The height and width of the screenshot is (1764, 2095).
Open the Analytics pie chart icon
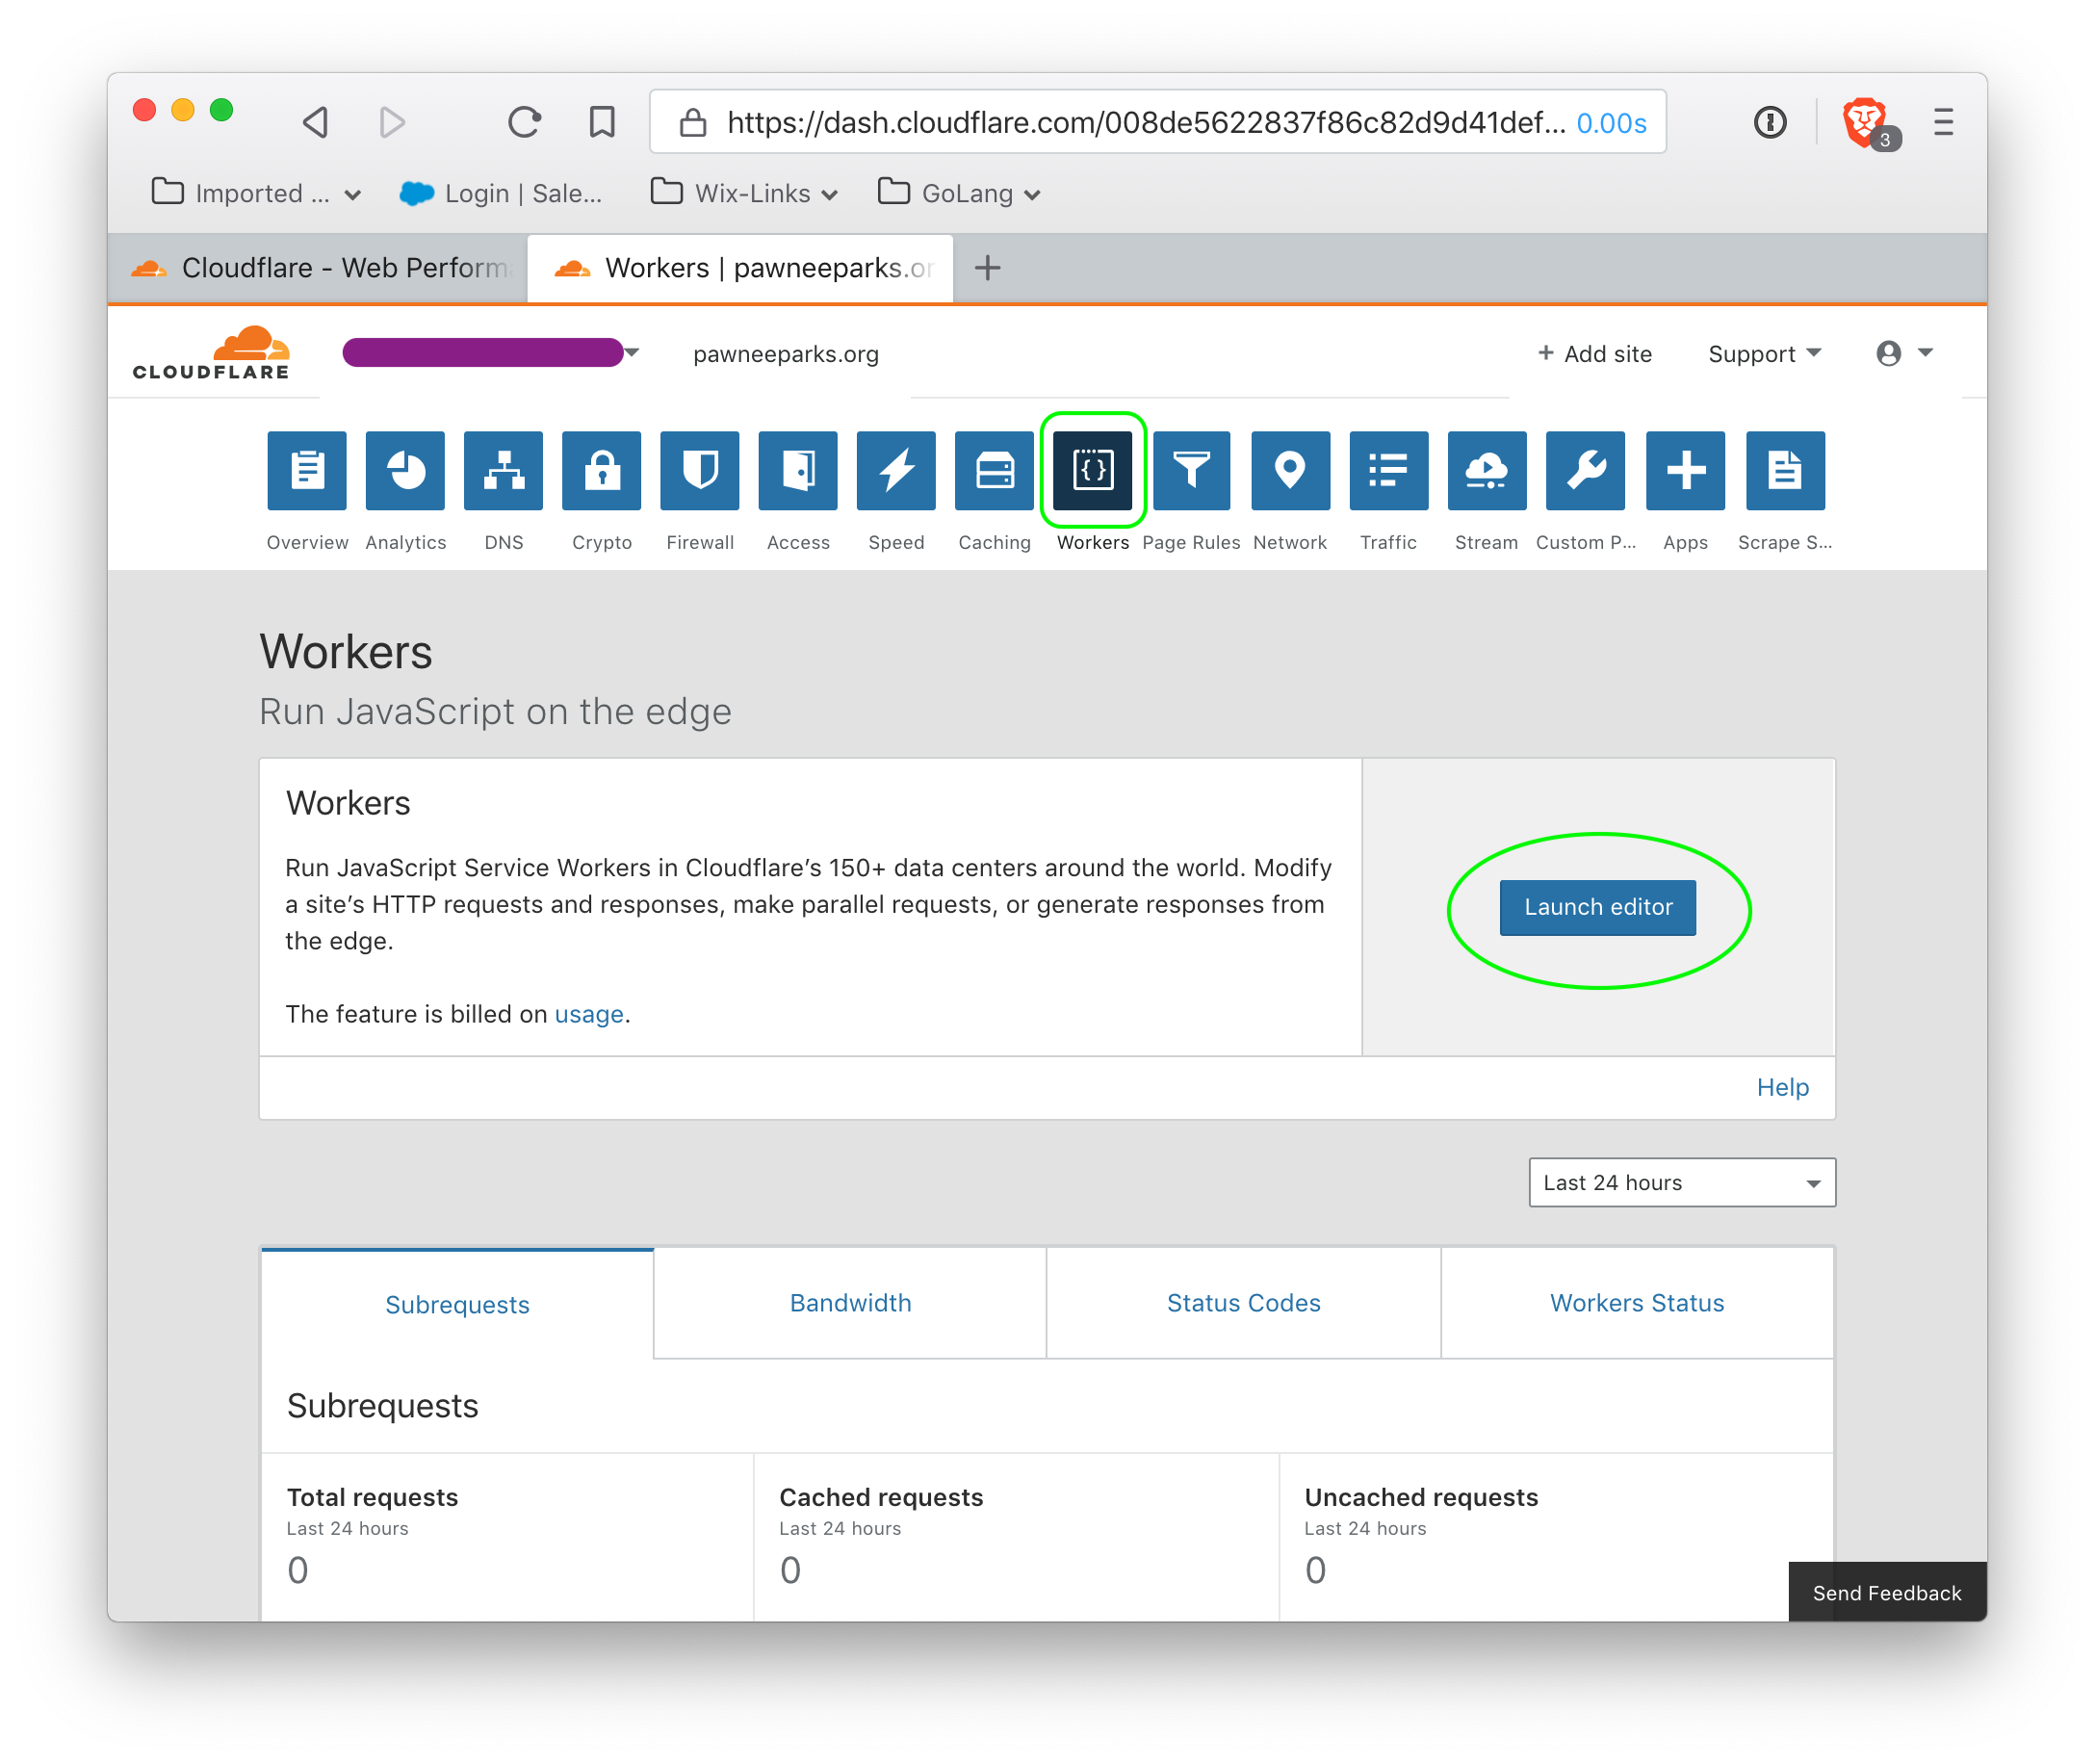(x=405, y=470)
